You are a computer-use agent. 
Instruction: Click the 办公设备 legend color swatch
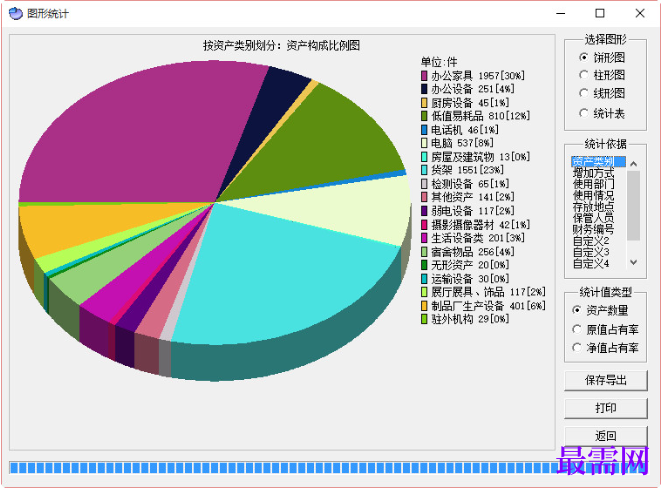click(424, 89)
